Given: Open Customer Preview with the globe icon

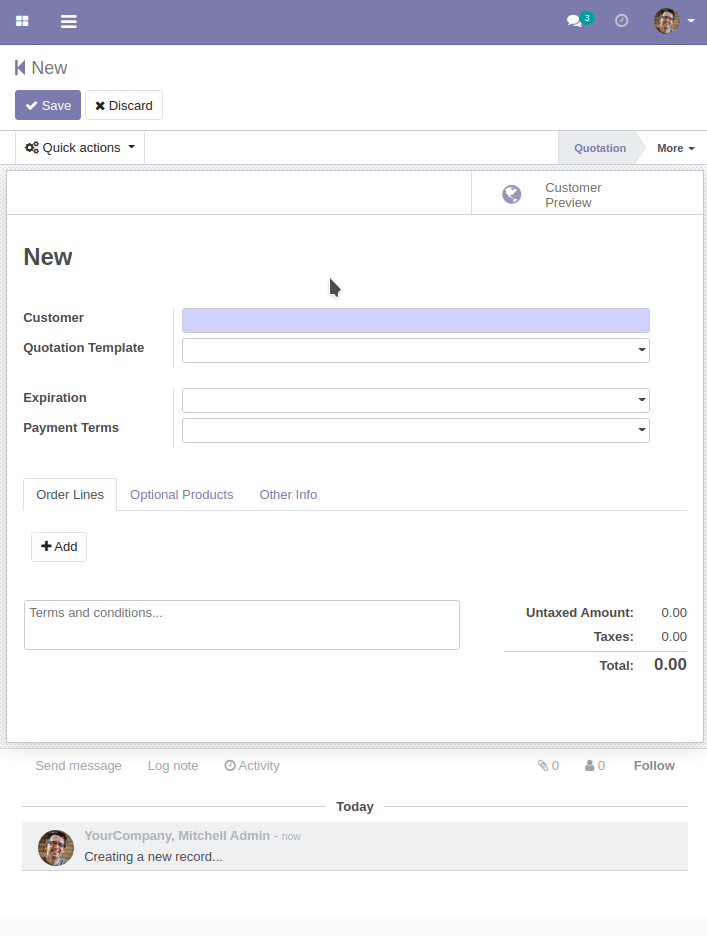Looking at the screenshot, I should 511,194.
